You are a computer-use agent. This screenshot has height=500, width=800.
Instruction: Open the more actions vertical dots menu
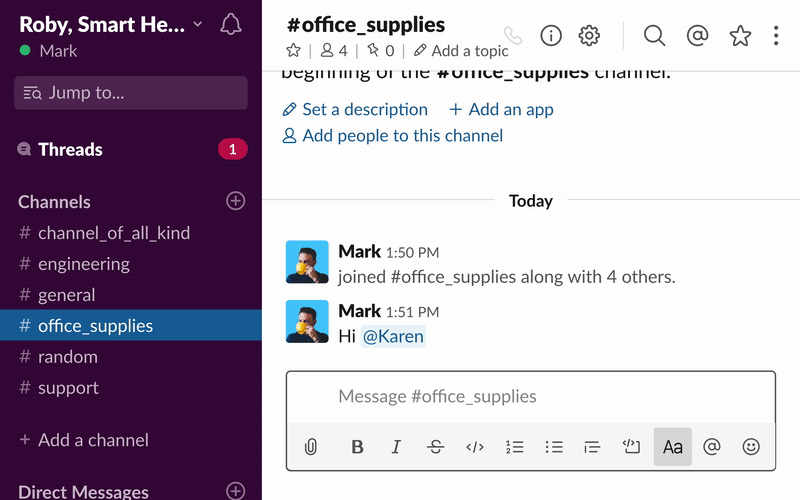click(776, 36)
